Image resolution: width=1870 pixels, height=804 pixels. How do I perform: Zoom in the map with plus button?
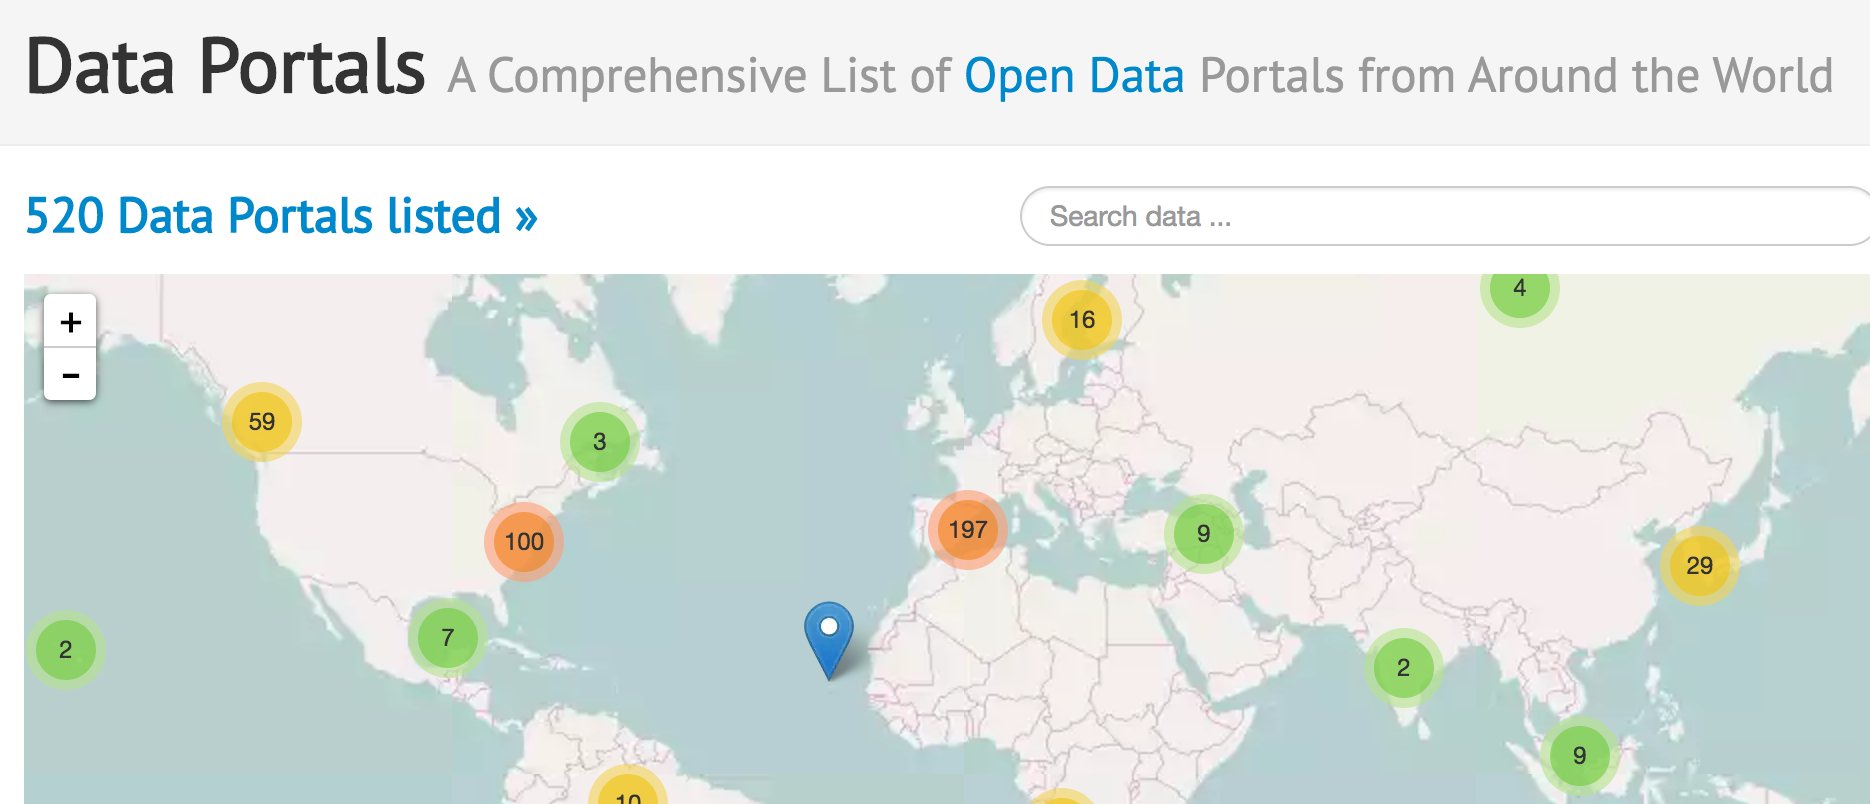click(x=70, y=322)
